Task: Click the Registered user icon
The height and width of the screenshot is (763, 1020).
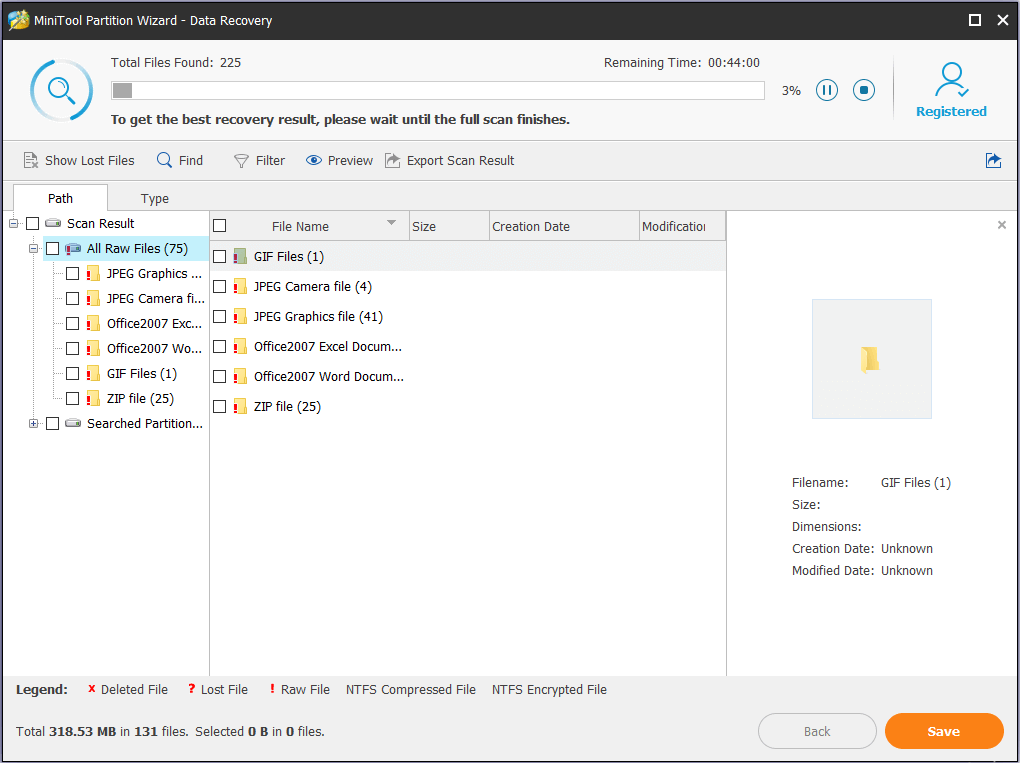Action: coord(951,79)
